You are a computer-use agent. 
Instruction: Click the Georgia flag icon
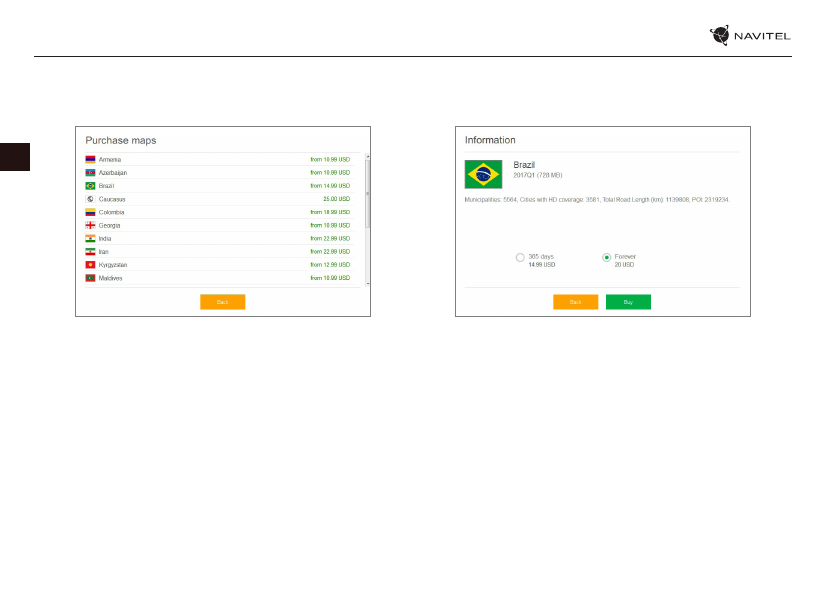90,225
